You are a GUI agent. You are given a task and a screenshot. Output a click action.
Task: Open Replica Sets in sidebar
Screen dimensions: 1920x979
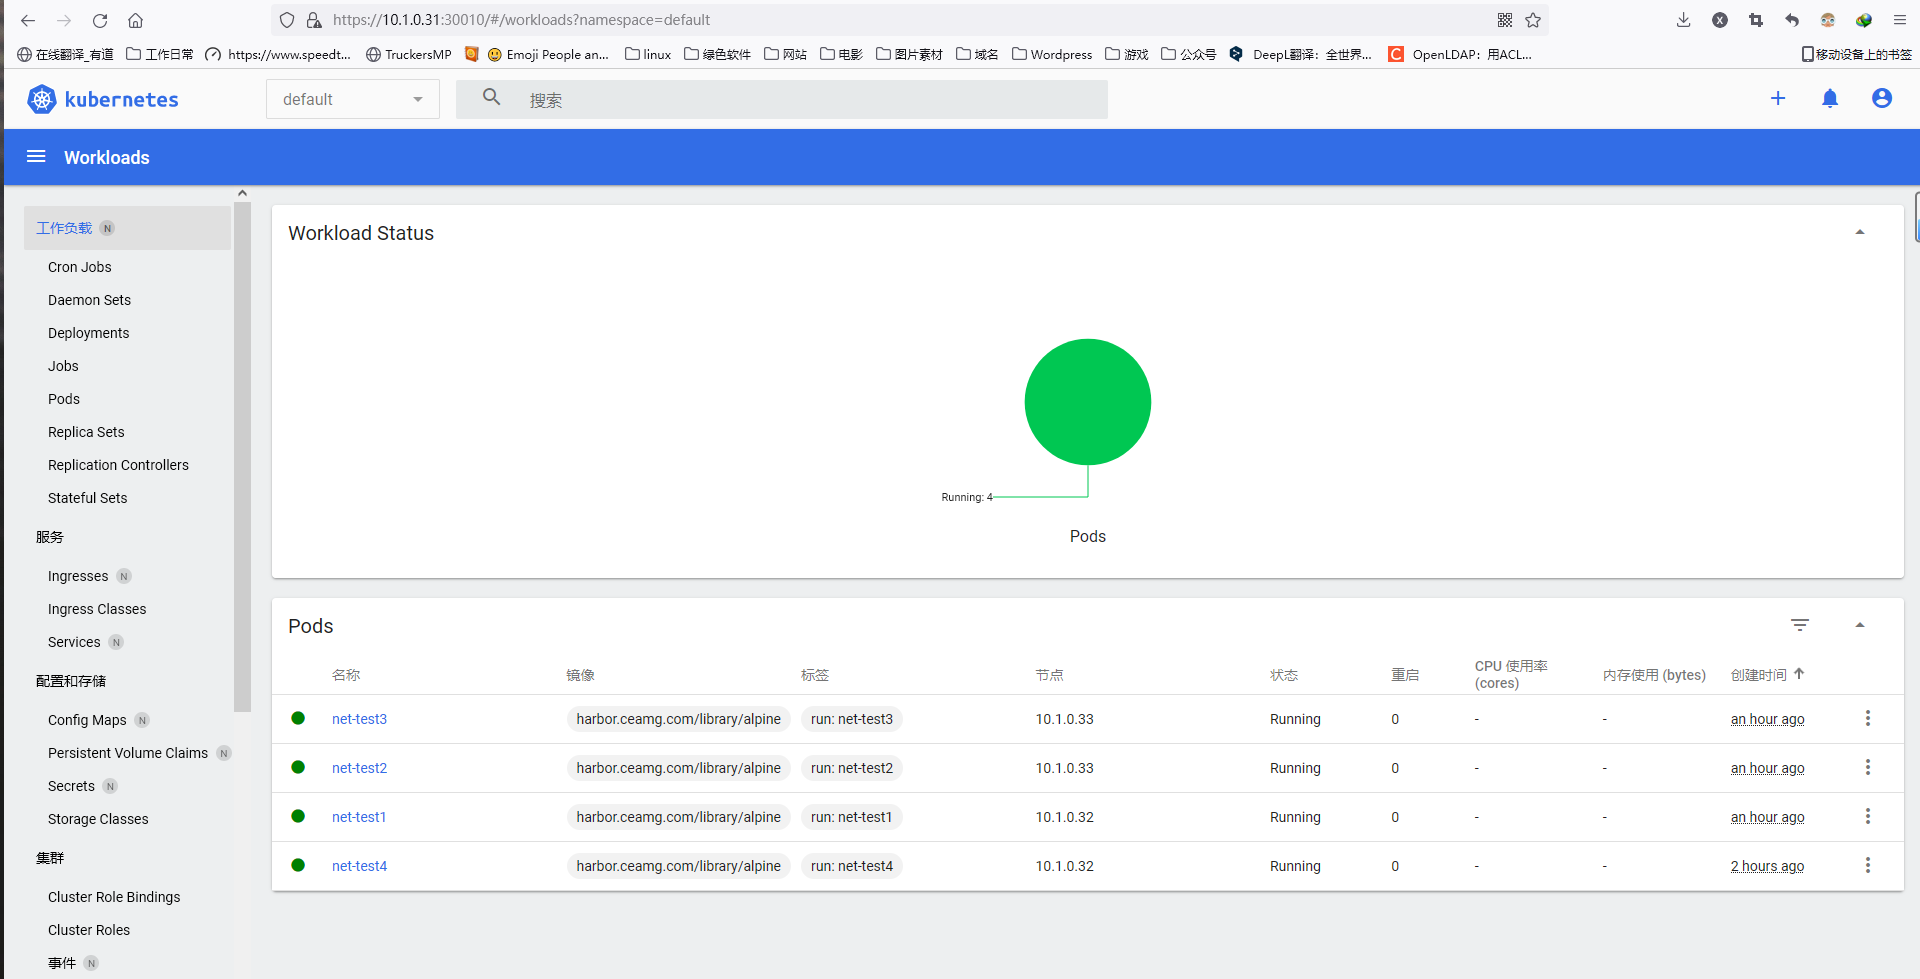[x=86, y=432]
